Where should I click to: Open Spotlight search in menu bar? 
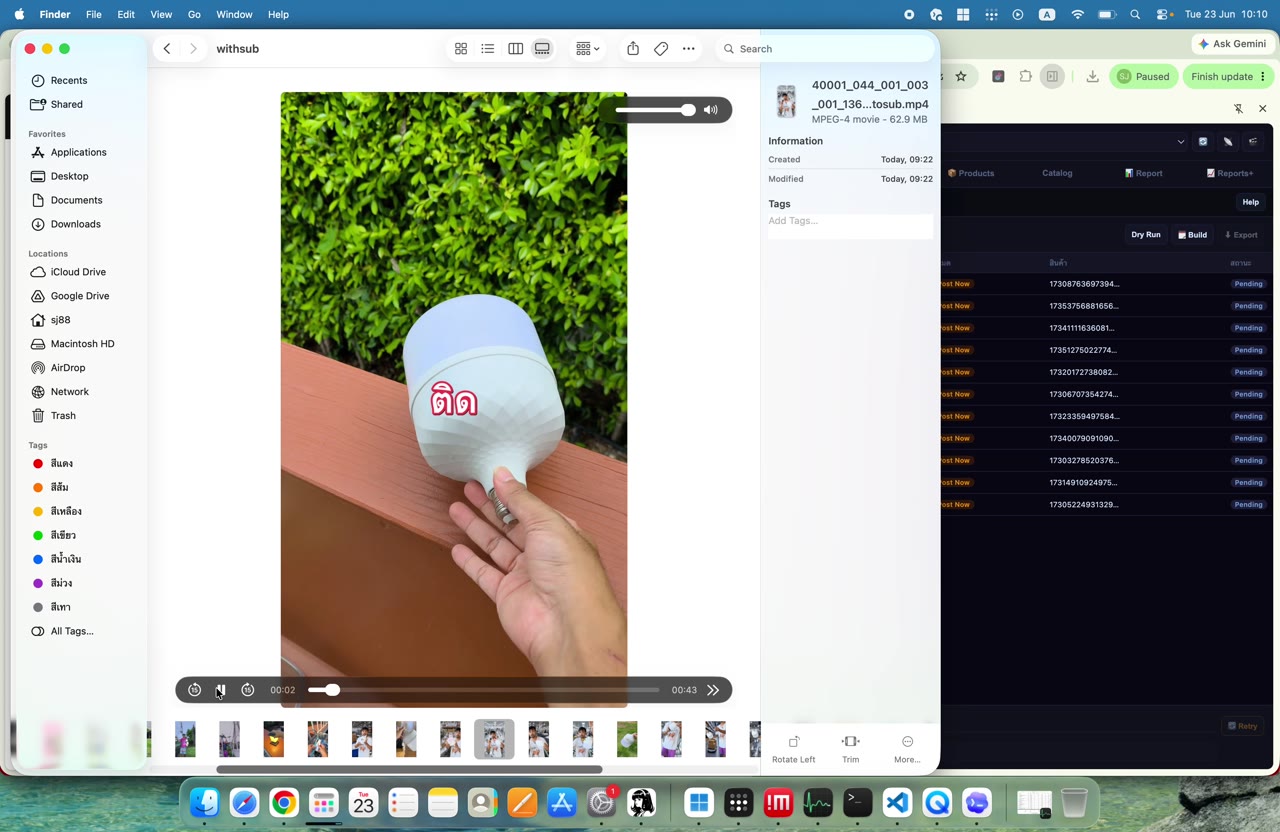coord(1135,15)
